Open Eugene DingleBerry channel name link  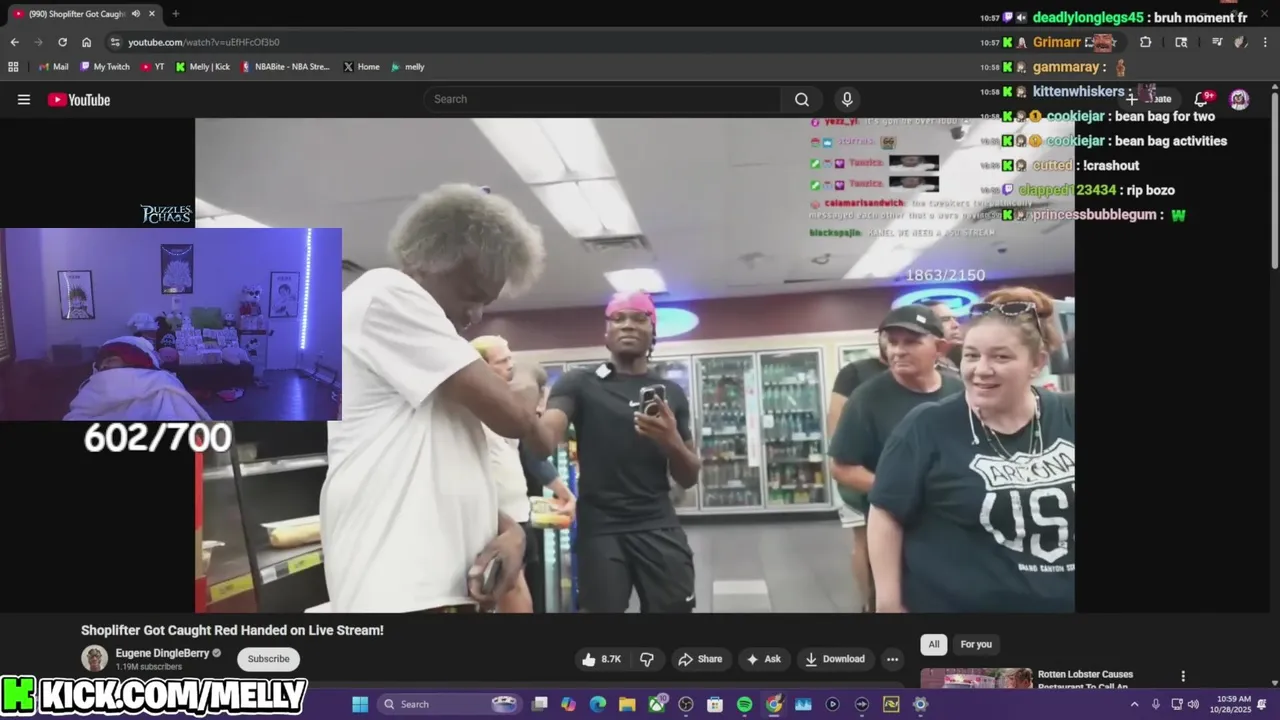[162, 653]
